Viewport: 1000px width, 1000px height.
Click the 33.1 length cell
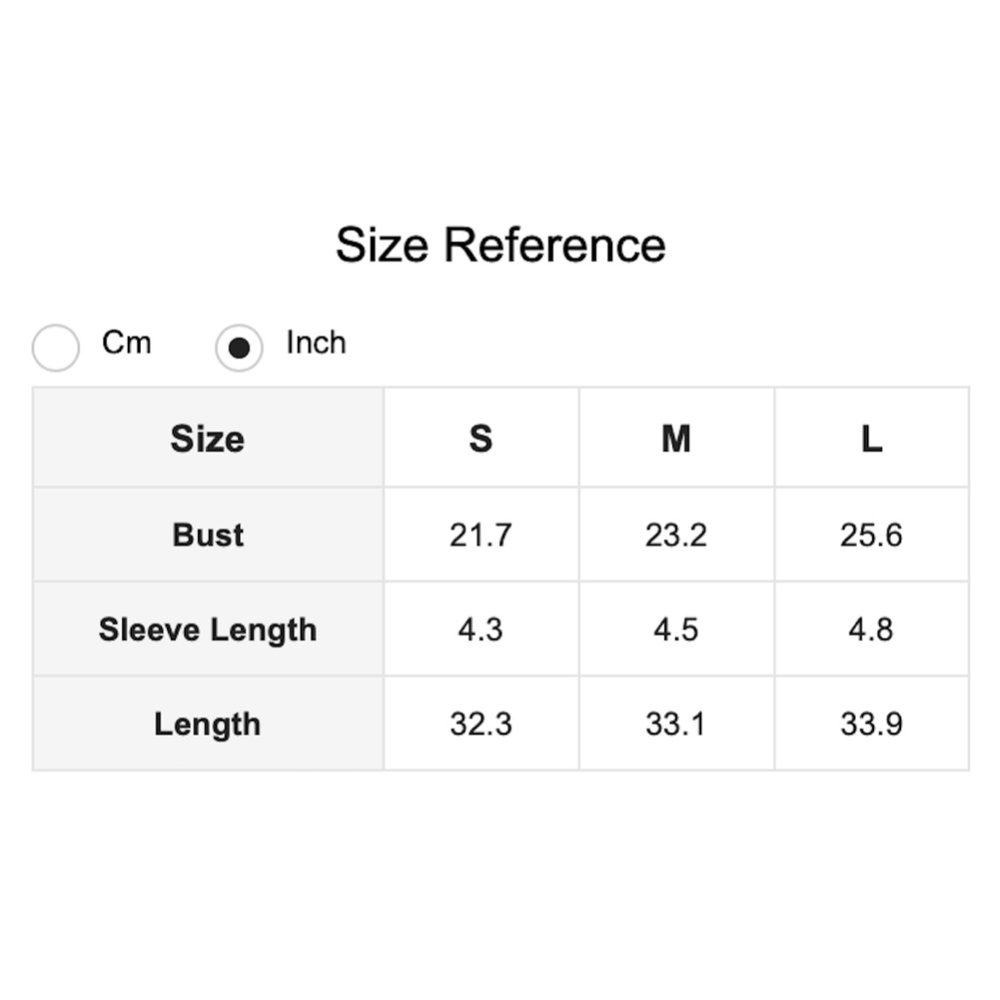coord(676,724)
